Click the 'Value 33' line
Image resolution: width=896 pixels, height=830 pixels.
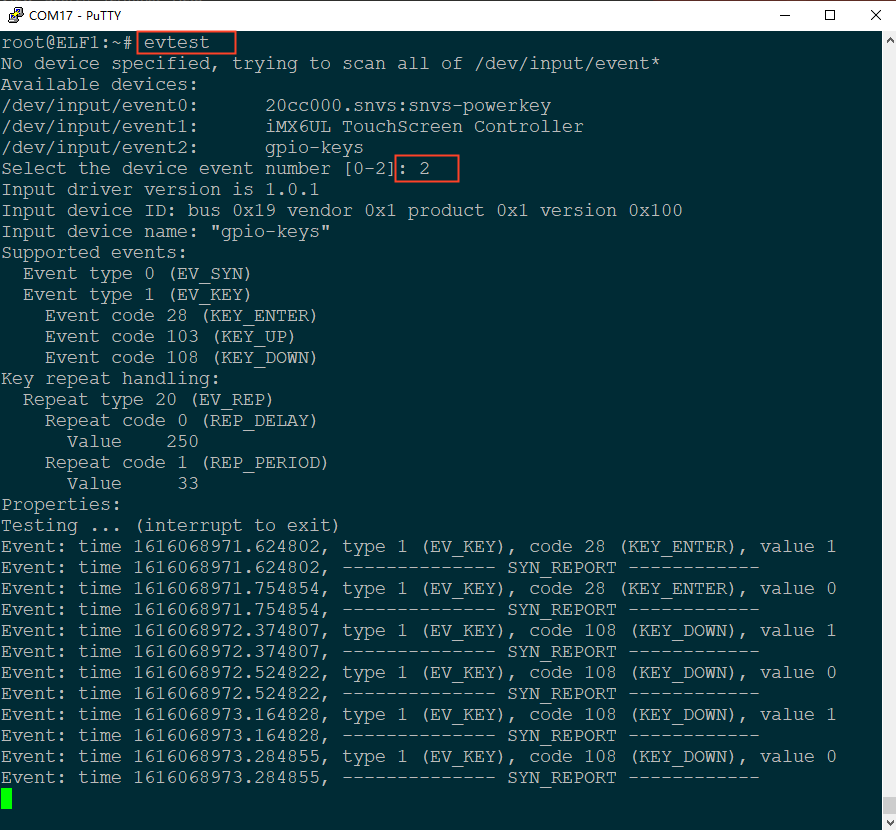(133, 484)
